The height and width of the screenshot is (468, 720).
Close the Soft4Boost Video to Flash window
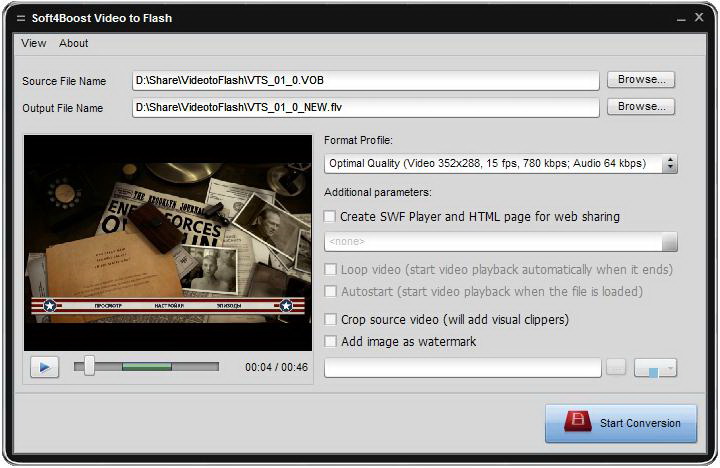click(699, 17)
